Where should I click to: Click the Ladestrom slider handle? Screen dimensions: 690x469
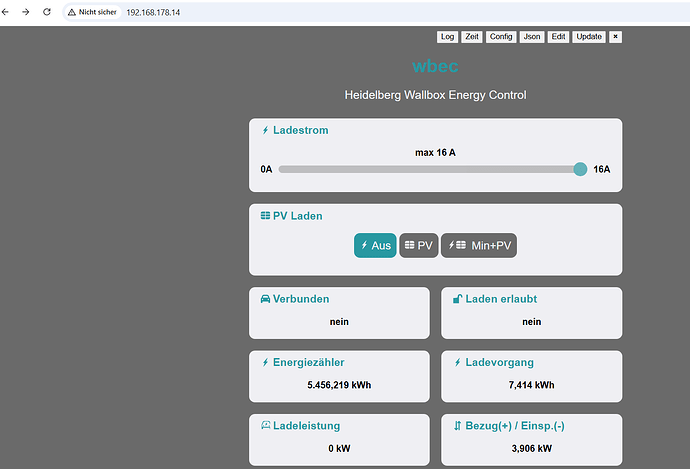(580, 169)
